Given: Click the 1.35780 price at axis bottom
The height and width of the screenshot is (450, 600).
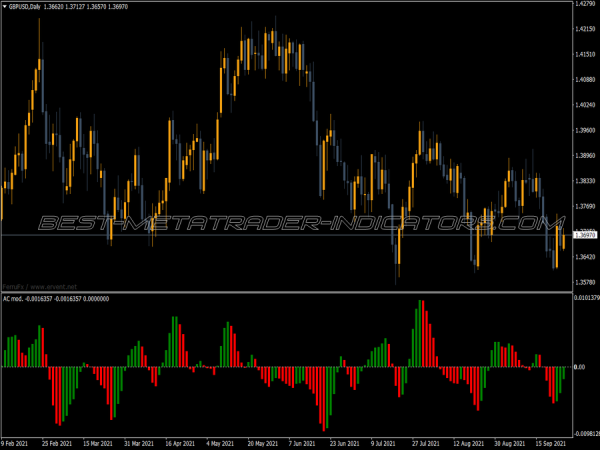Looking at the screenshot, I should 585,283.
